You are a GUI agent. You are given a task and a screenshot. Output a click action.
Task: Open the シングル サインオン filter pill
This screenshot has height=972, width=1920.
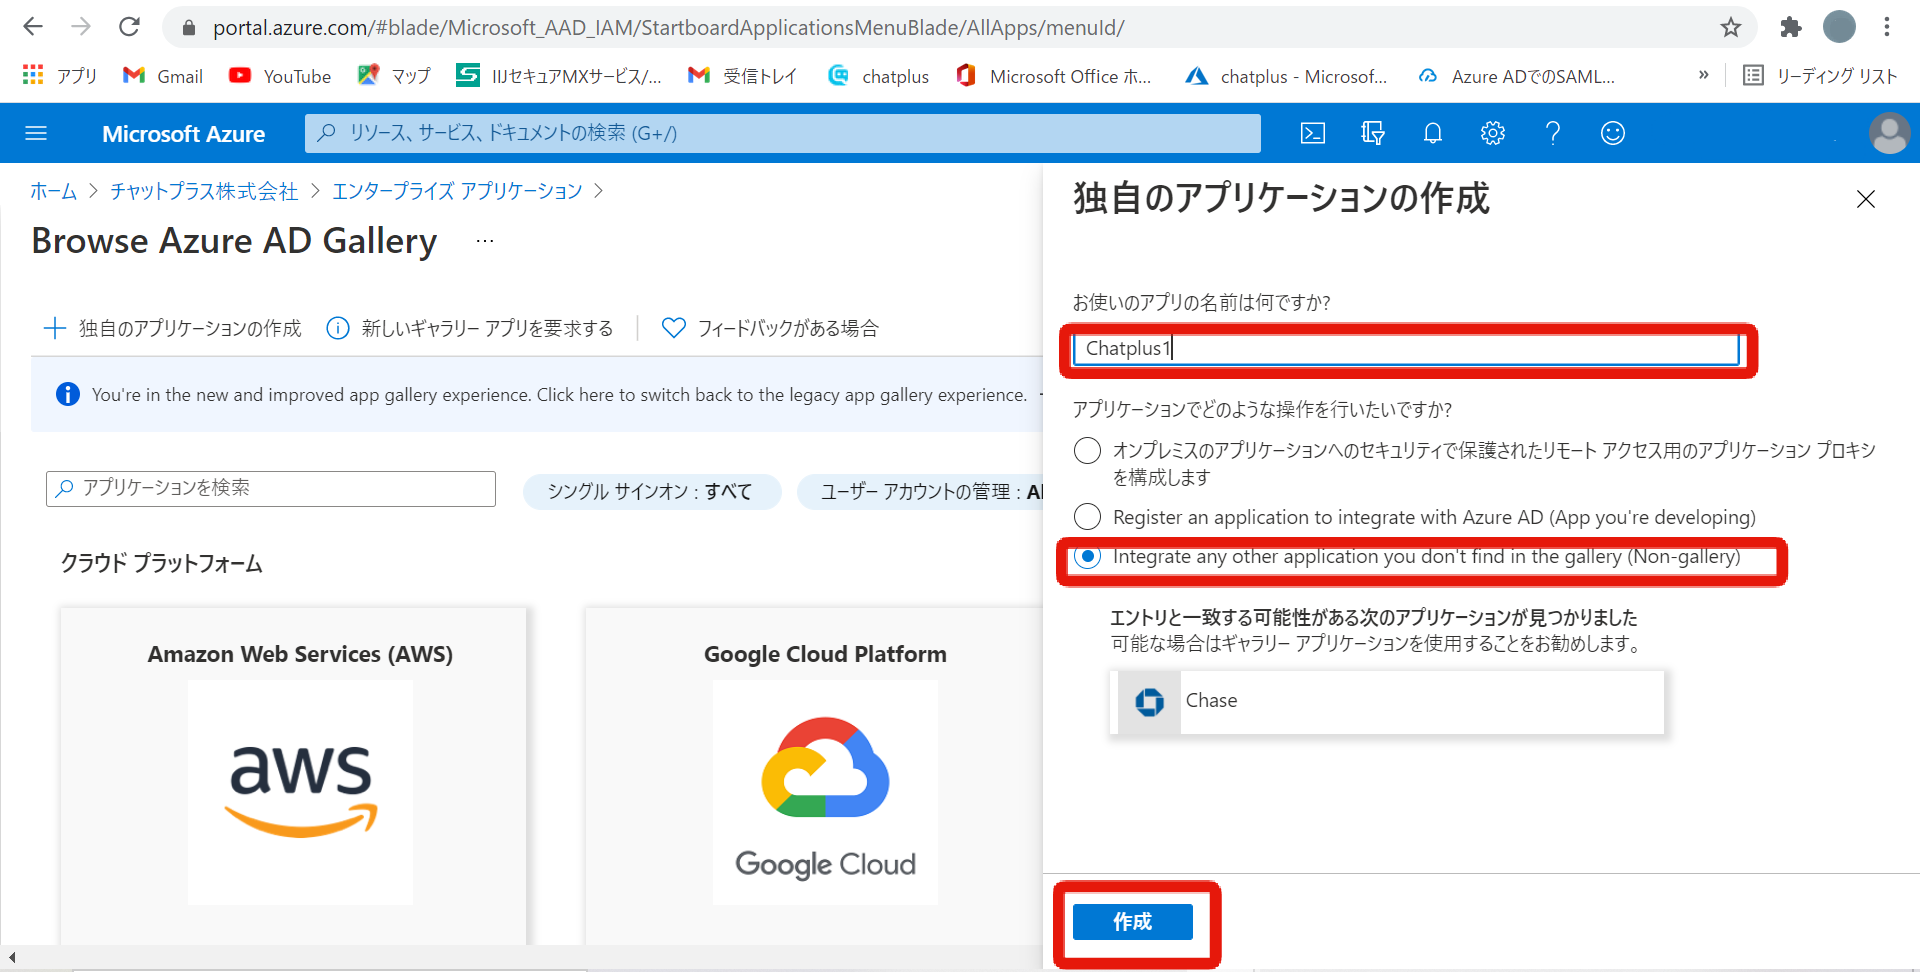(651, 492)
